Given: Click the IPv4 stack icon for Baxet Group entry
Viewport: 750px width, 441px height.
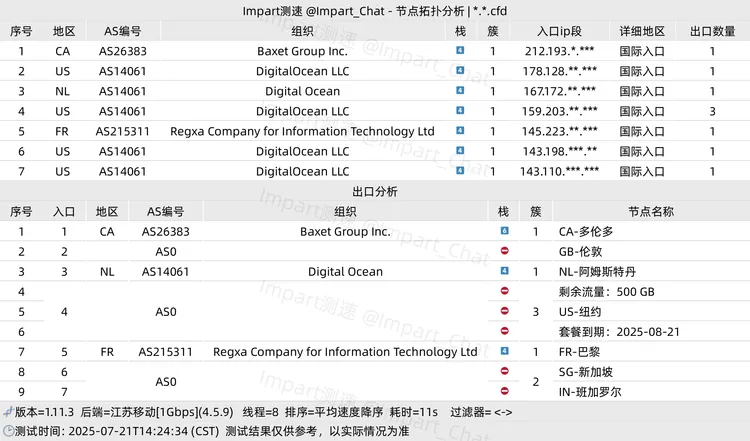Looking at the screenshot, I should (x=460, y=51).
